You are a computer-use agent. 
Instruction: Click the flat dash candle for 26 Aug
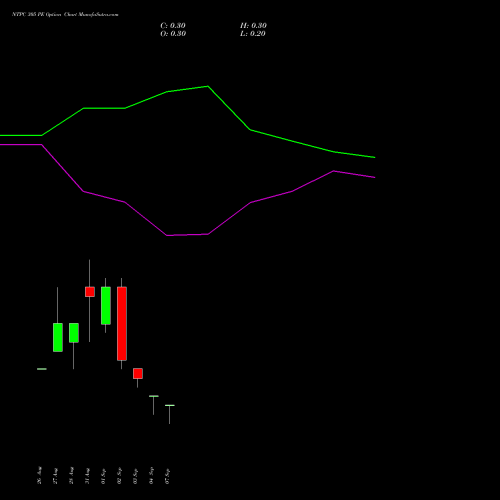click(42, 369)
